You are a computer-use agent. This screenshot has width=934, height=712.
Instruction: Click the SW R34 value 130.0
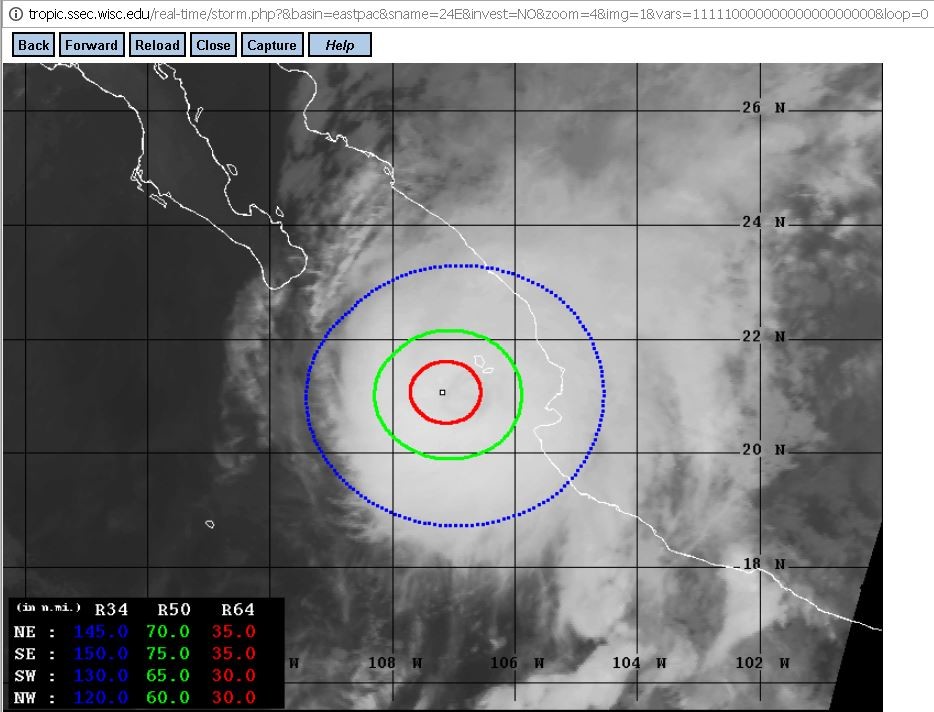coord(101,676)
